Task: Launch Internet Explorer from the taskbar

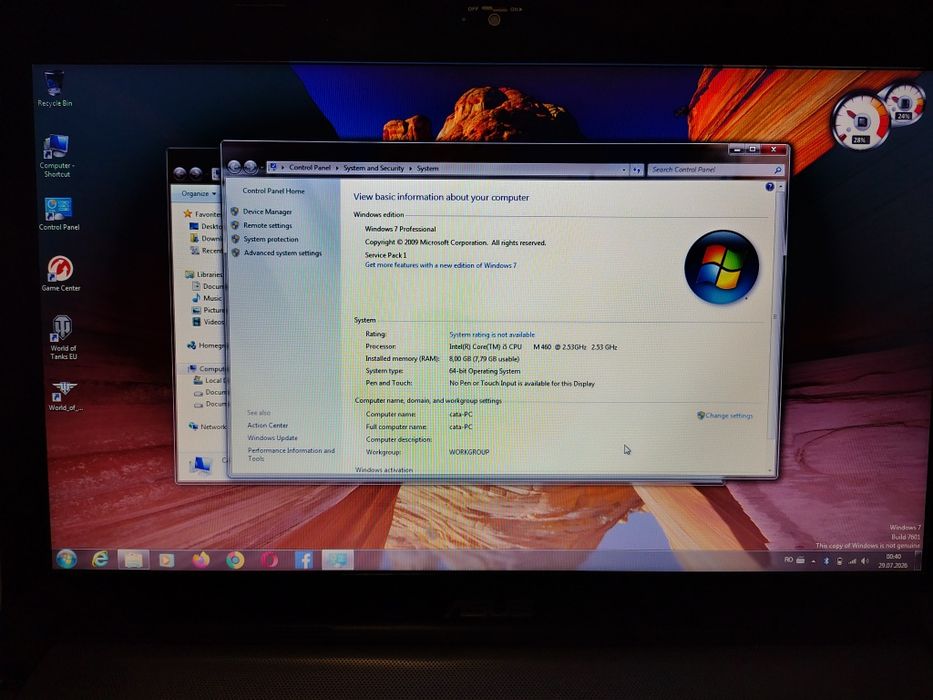Action: point(100,559)
